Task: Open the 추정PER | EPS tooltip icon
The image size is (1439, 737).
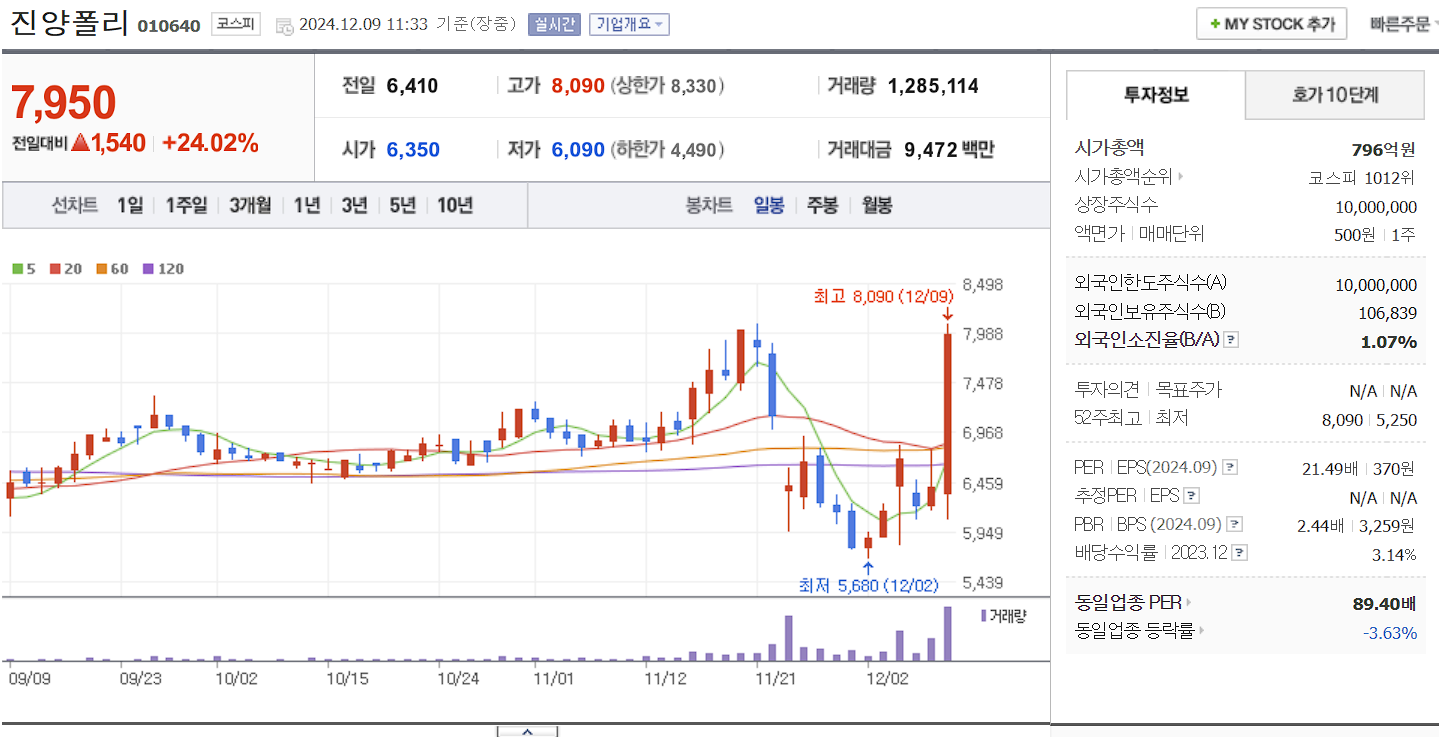Action: pyautogui.click(x=1192, y=495)
